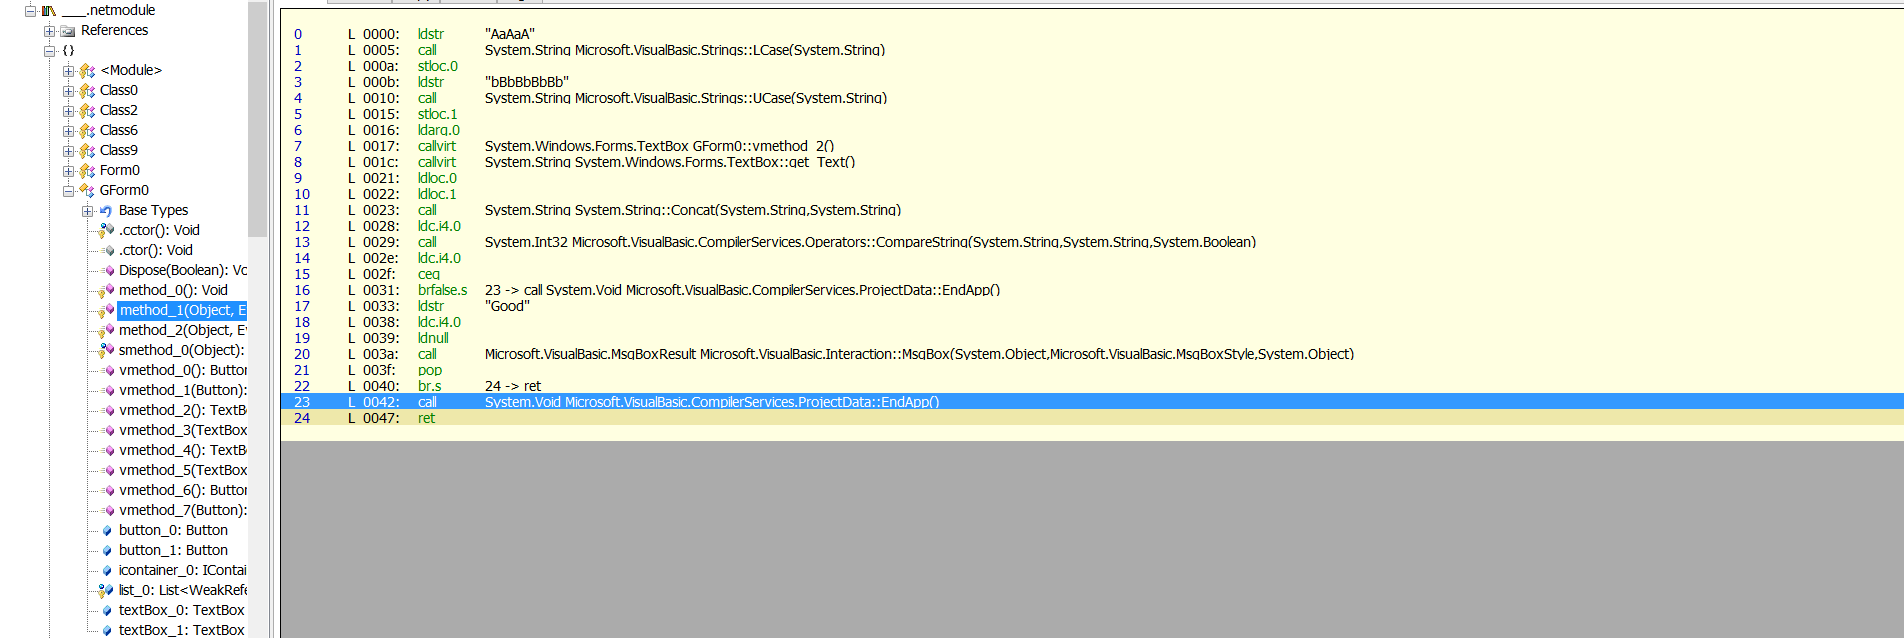This screenshot has width=1904, height=638.
Task: Click the .cctor() static constructor icon
Action: [106, 231]
